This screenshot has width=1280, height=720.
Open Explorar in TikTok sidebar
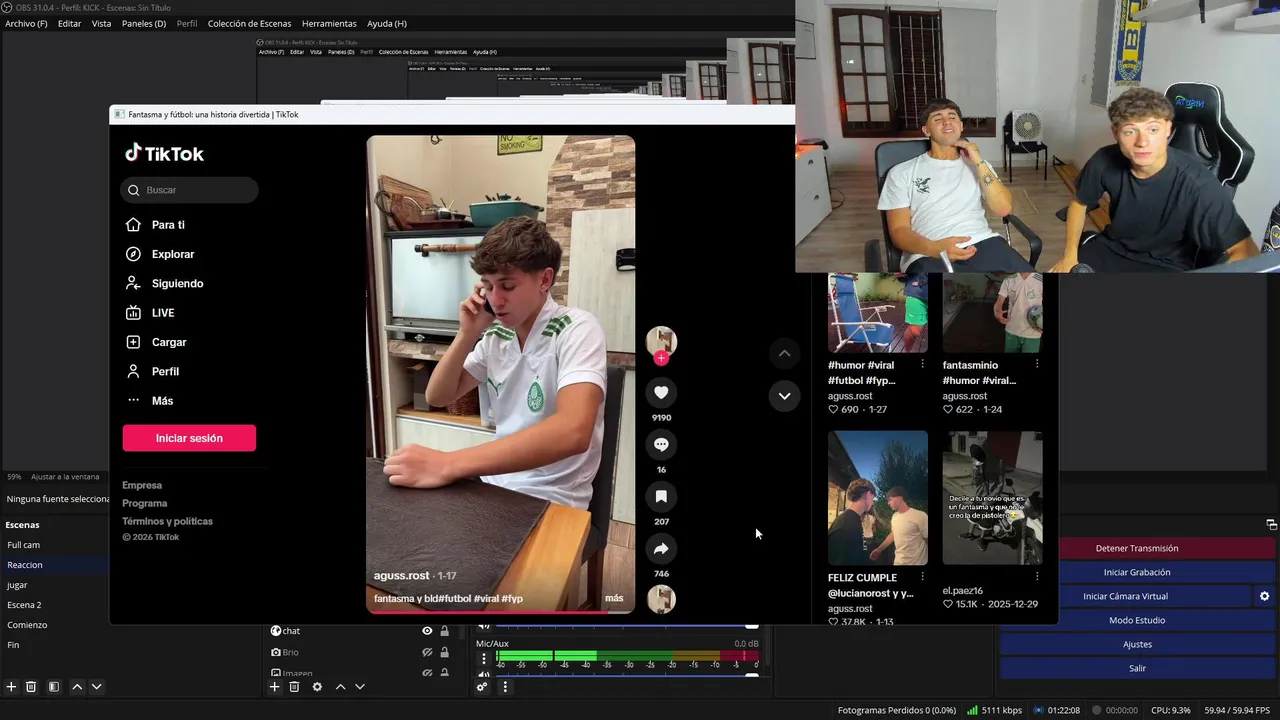coord(160,254)
